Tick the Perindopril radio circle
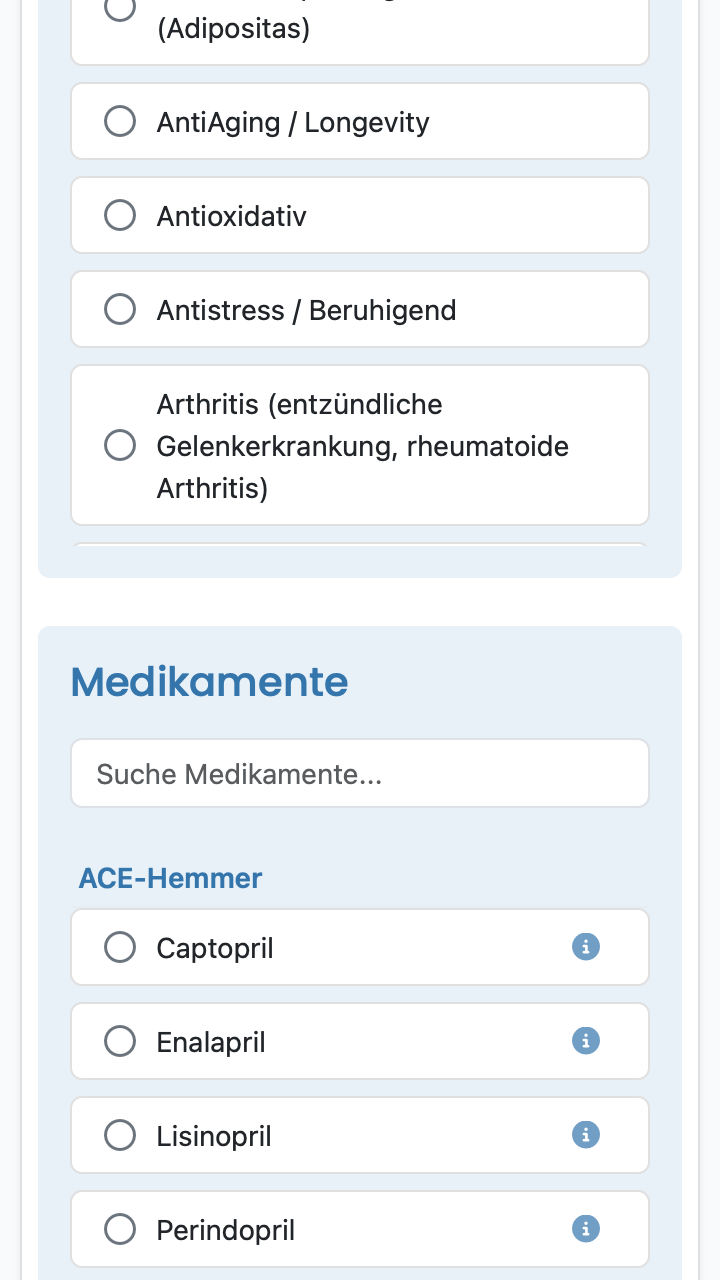Viewport: 720px width, 1280px height. tap(120, 1229)
